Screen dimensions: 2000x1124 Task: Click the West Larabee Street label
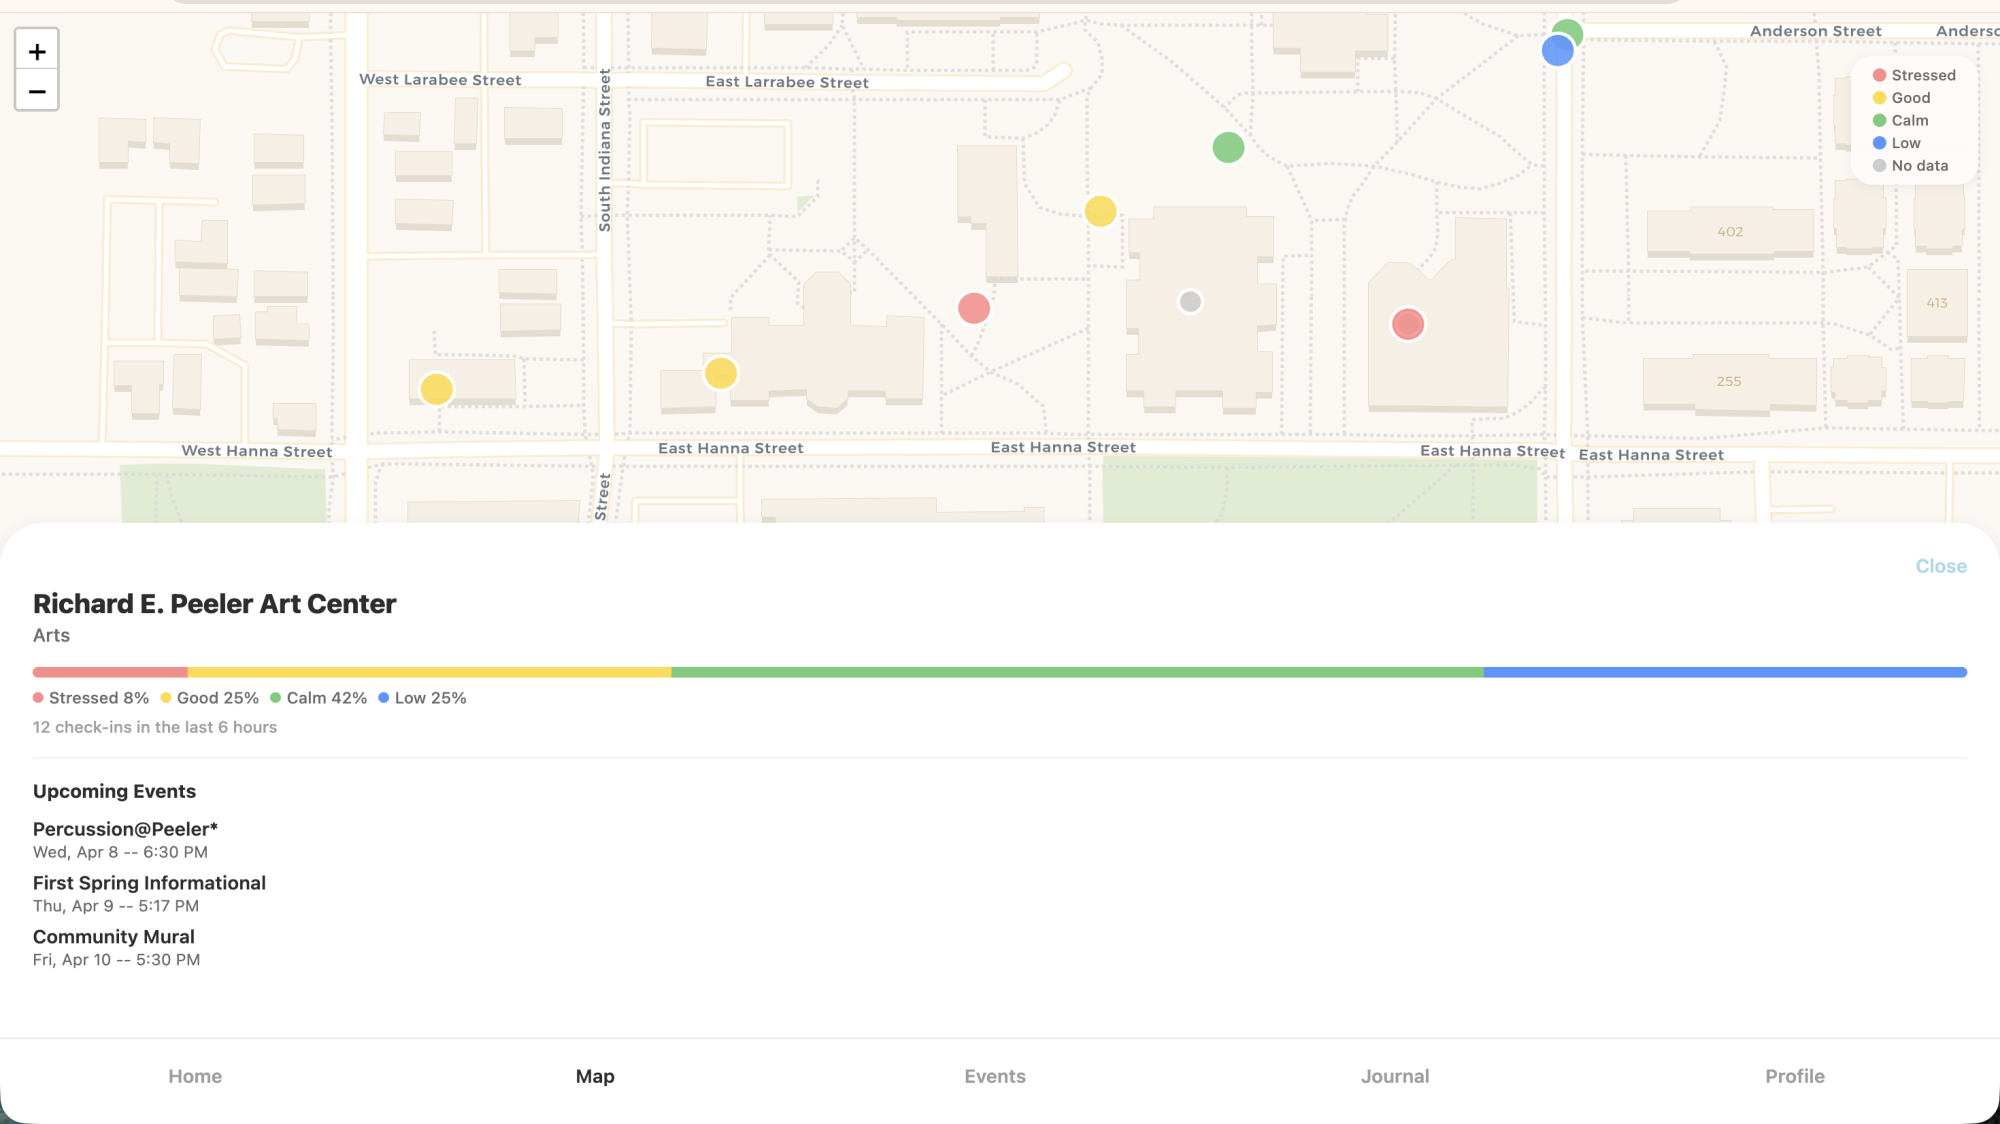point(440,80)
